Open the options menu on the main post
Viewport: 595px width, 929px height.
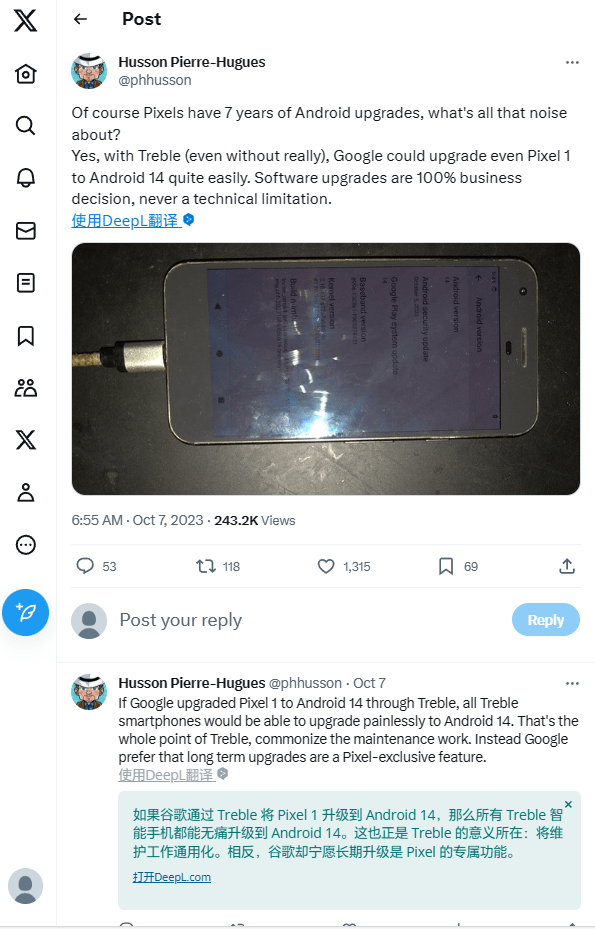(572, 62)
